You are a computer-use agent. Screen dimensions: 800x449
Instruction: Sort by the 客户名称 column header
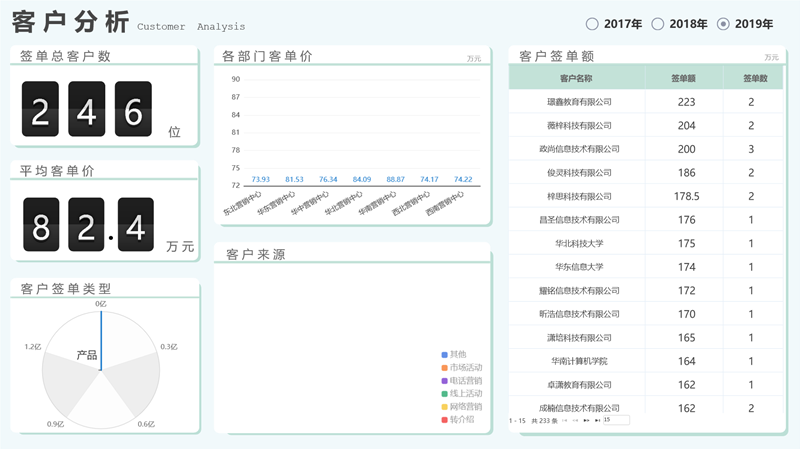pyautogui.click(x=577, y=78)
